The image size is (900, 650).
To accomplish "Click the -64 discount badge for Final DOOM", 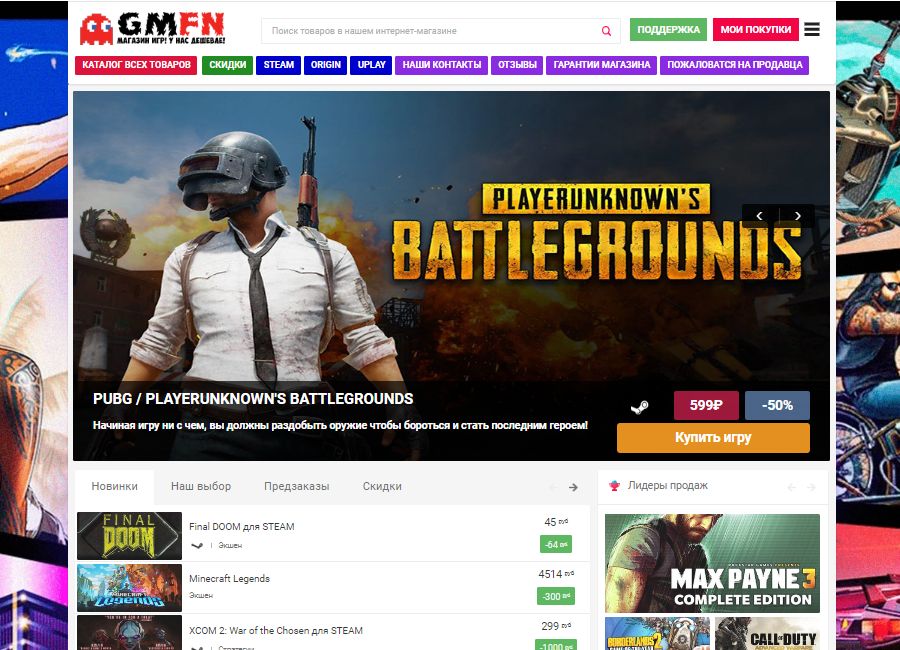I will point(556,544).
